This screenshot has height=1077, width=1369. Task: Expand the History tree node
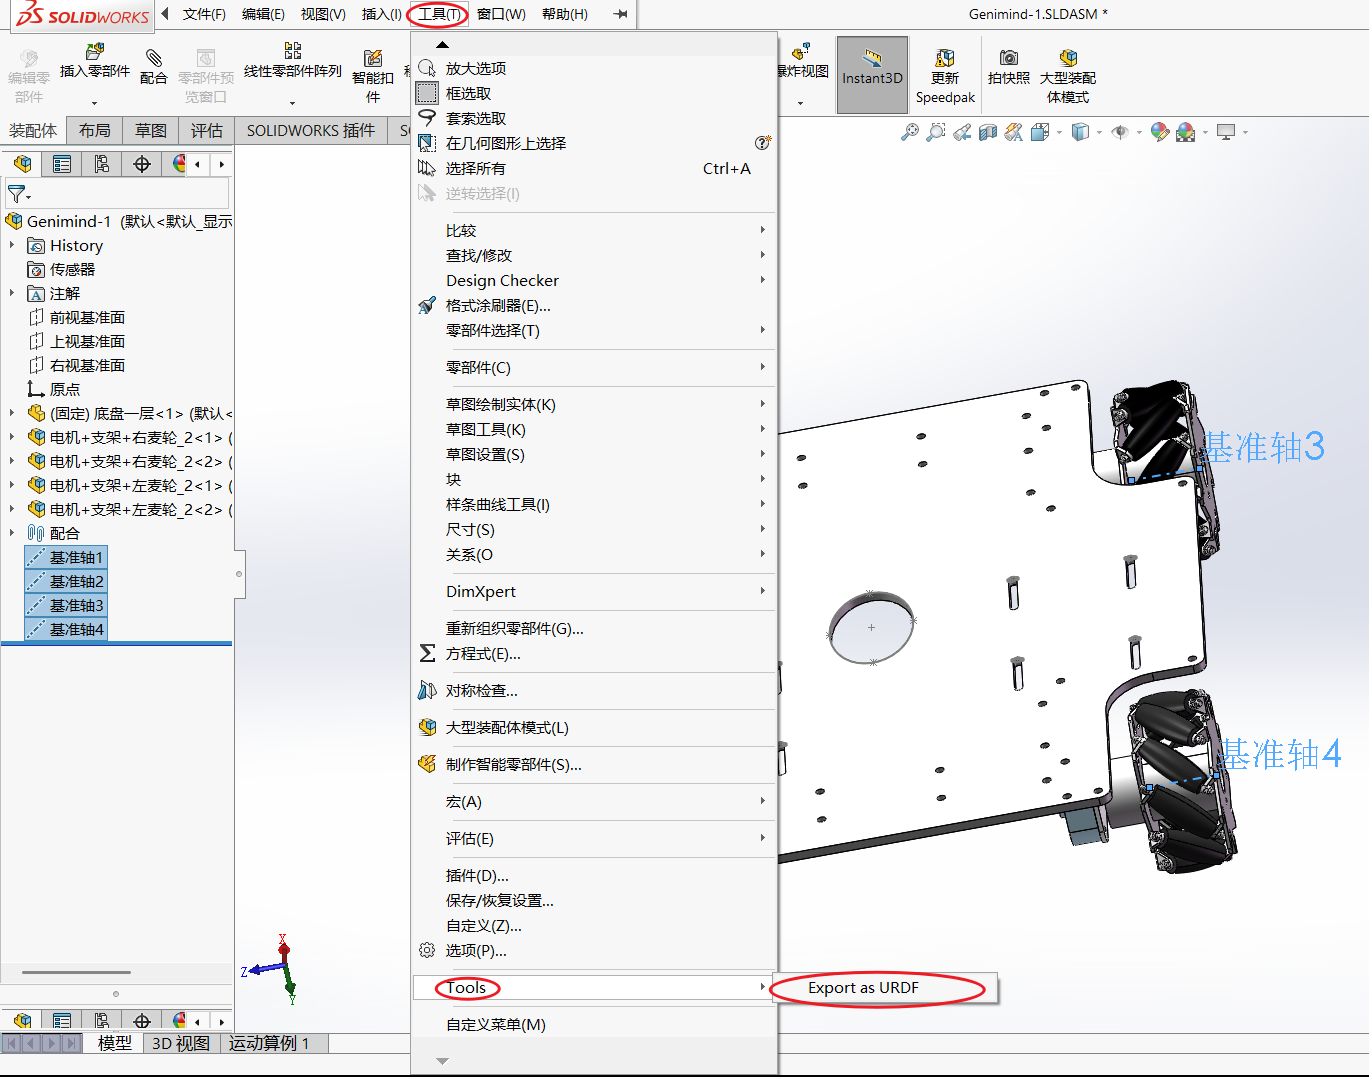[12, 245]
